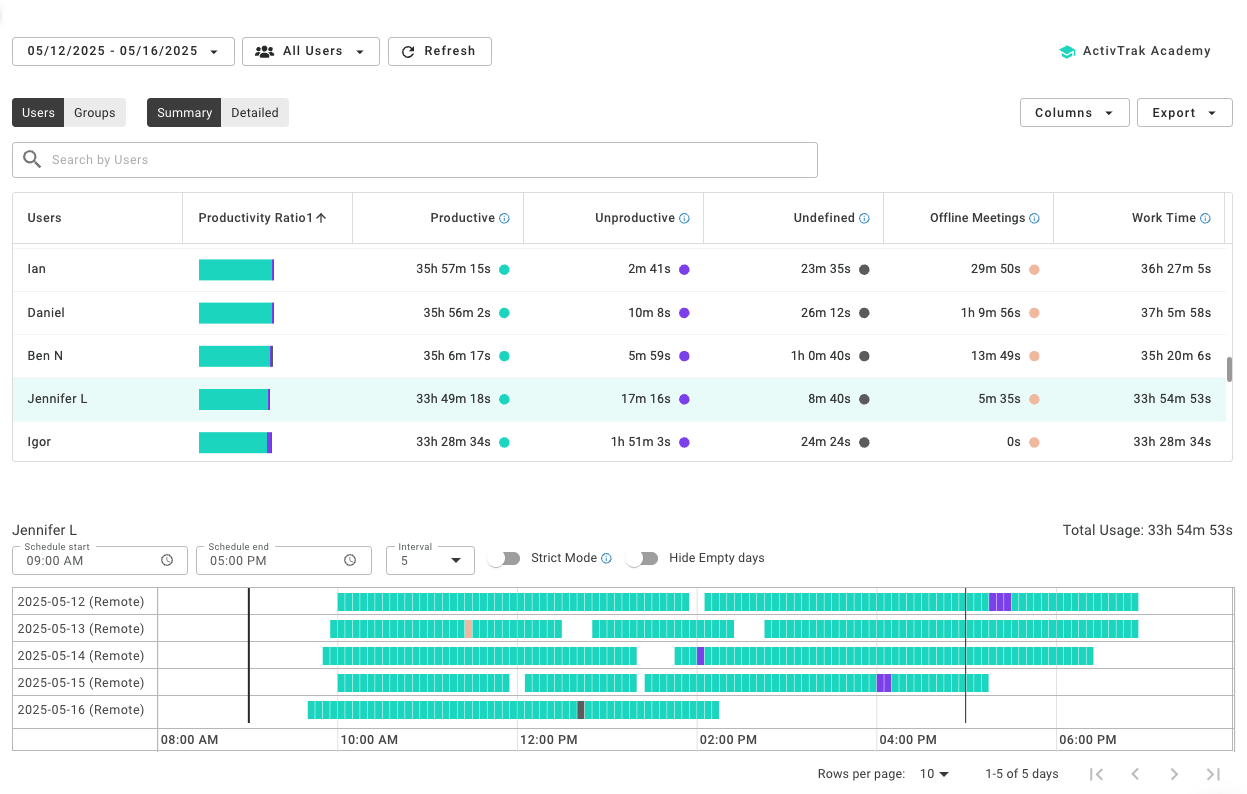Viewport: 1247px width, 794px height.
Task: Select the Detailed view tab
Action: (x=255, y=113)
